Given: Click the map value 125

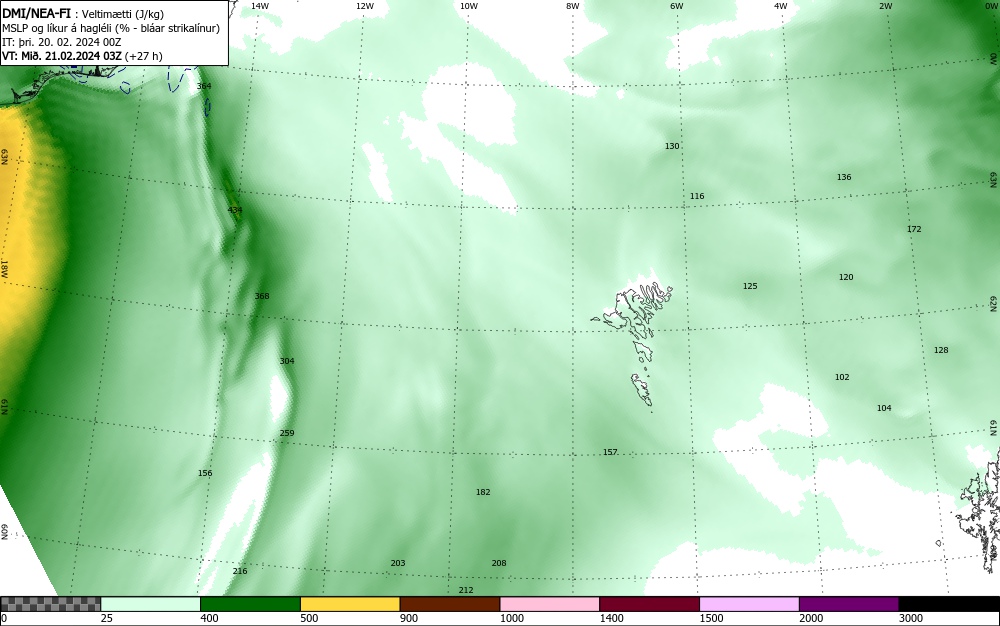Looking at the screenshot, I should pyautogui.click(x=750, y=286).
